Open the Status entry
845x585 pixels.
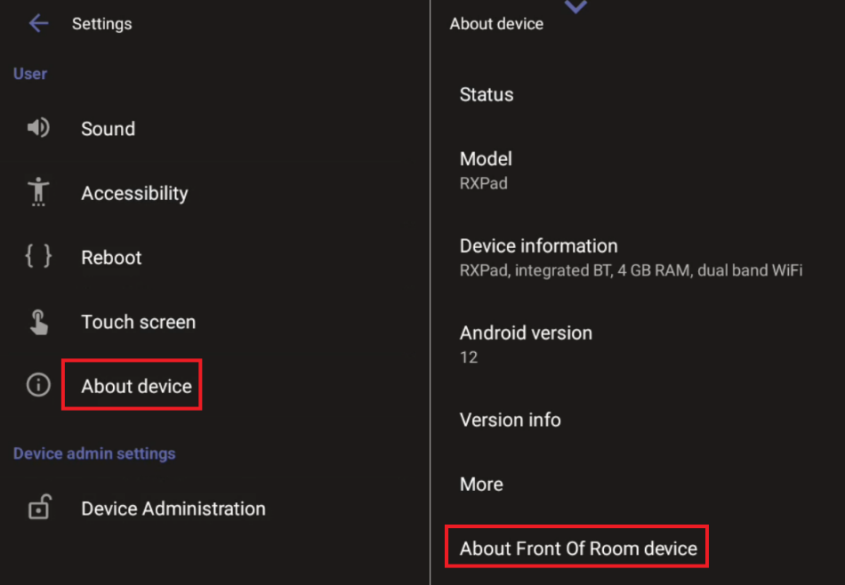click(486, 95)
